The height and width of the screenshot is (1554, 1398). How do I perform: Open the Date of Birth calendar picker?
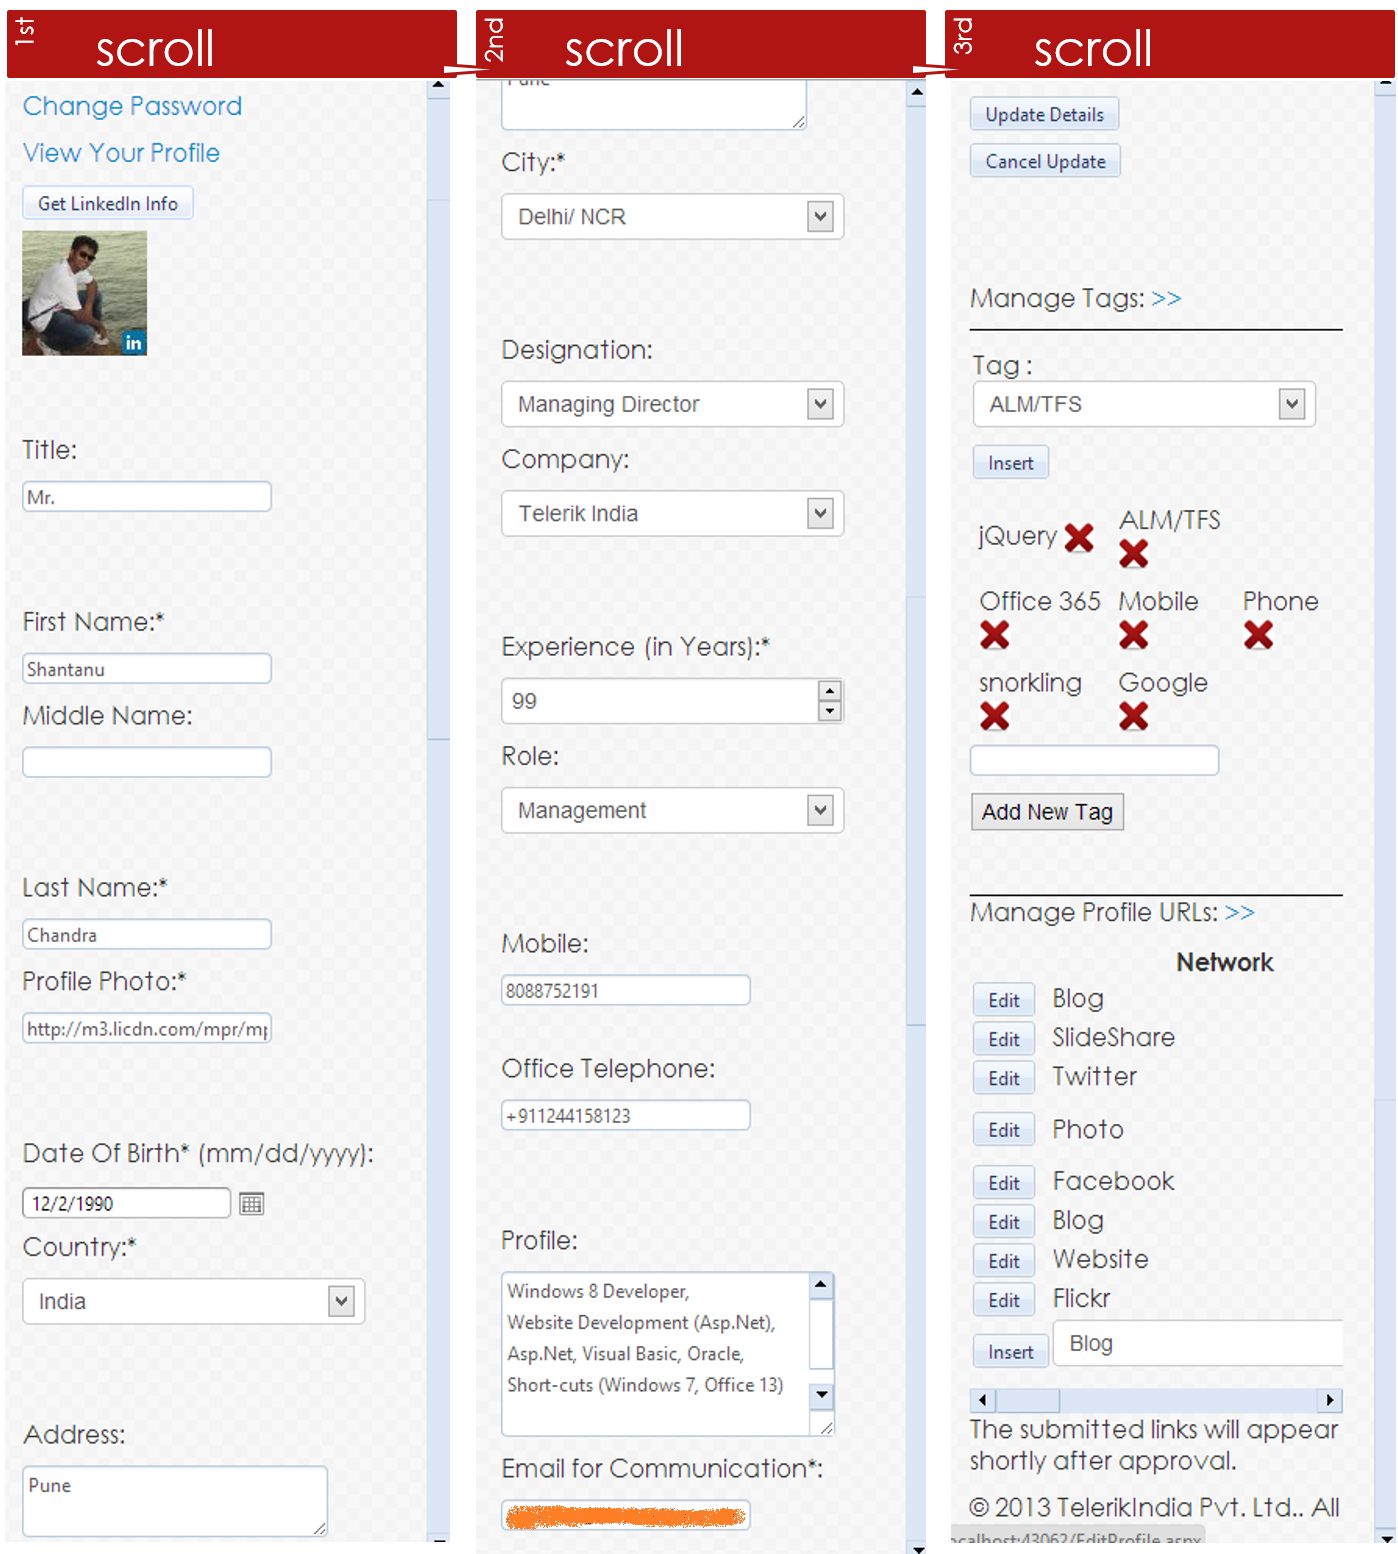pyautogui.click(x=251, y=1204)
